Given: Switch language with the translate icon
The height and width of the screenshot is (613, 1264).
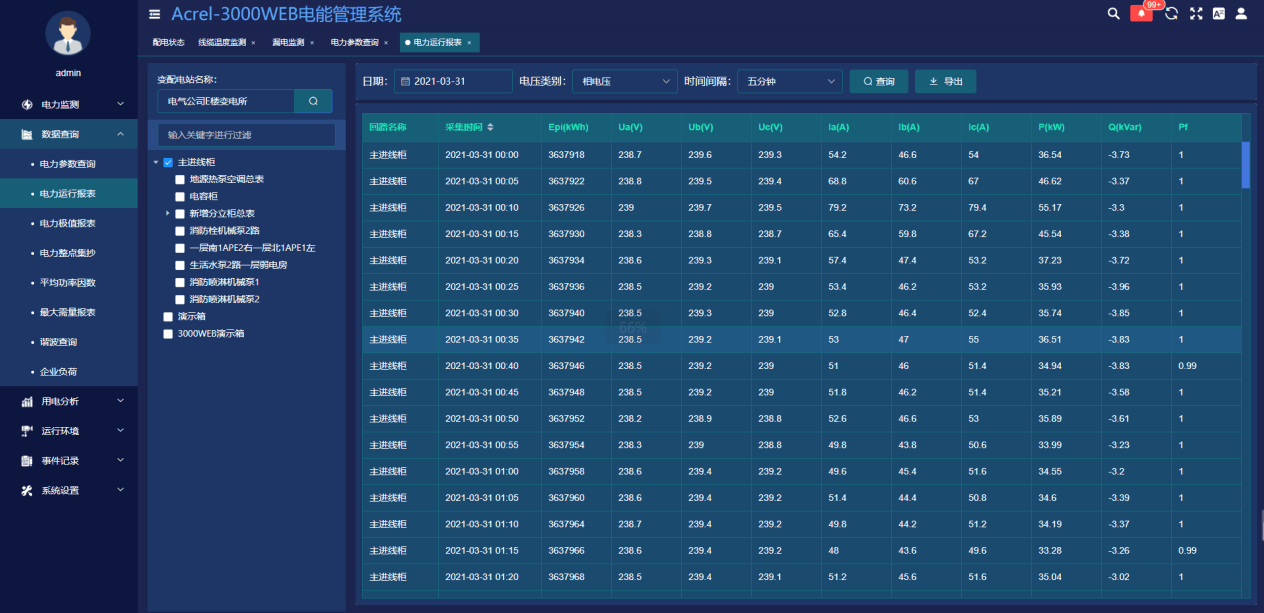Looking at the screenshot, I should (x=1219, y=14).
